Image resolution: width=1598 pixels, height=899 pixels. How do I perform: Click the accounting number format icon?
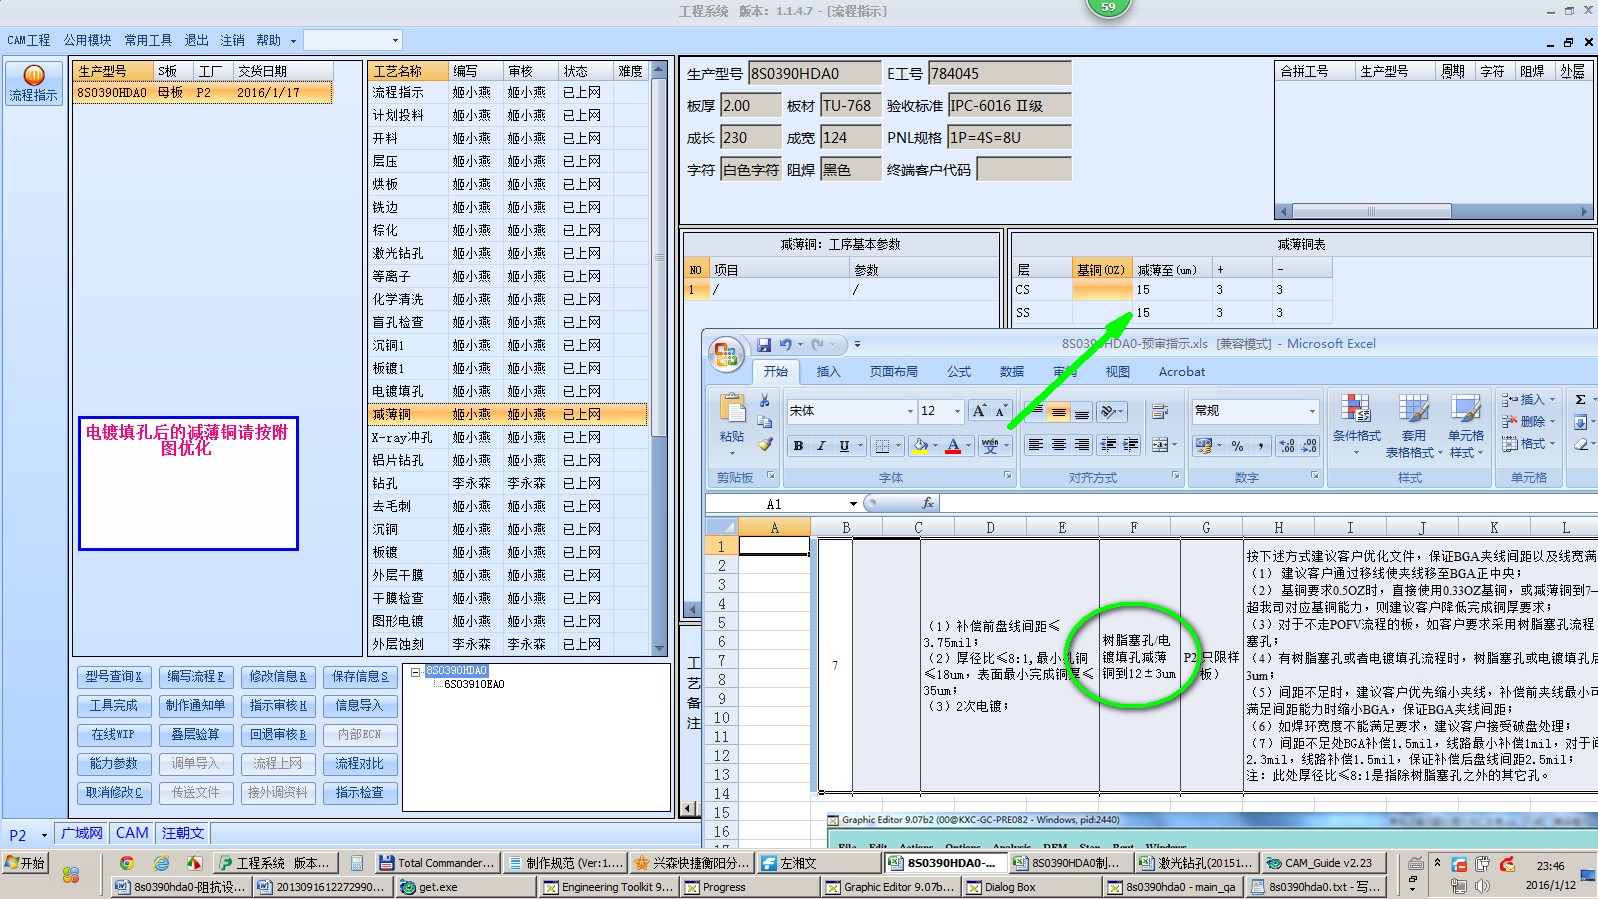(1204, 445)
